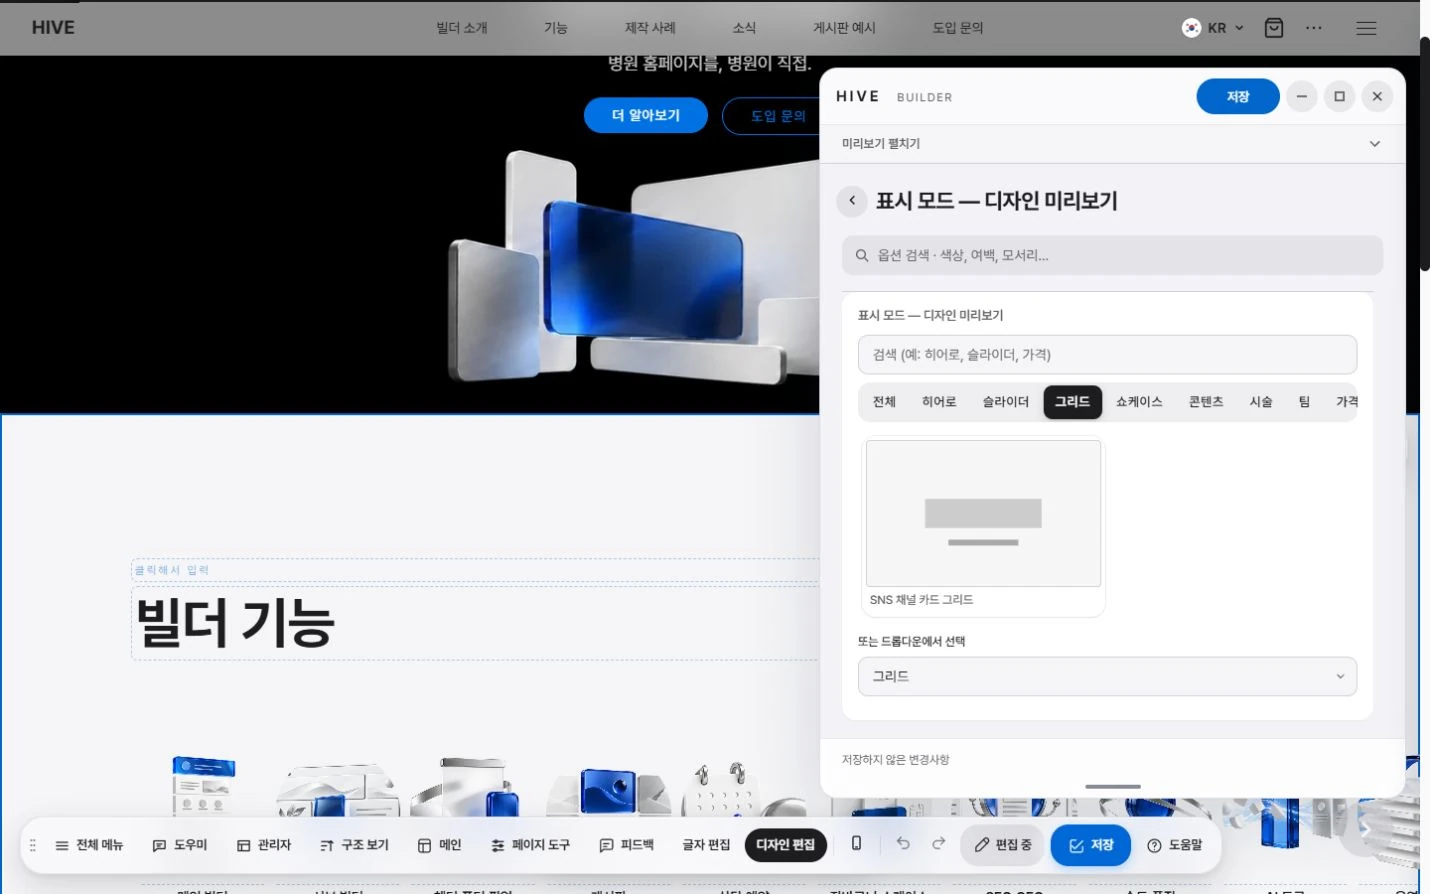Expand the 미리보기 펼치기 chevron
1430x894 pixels.
pos(1375,144)
